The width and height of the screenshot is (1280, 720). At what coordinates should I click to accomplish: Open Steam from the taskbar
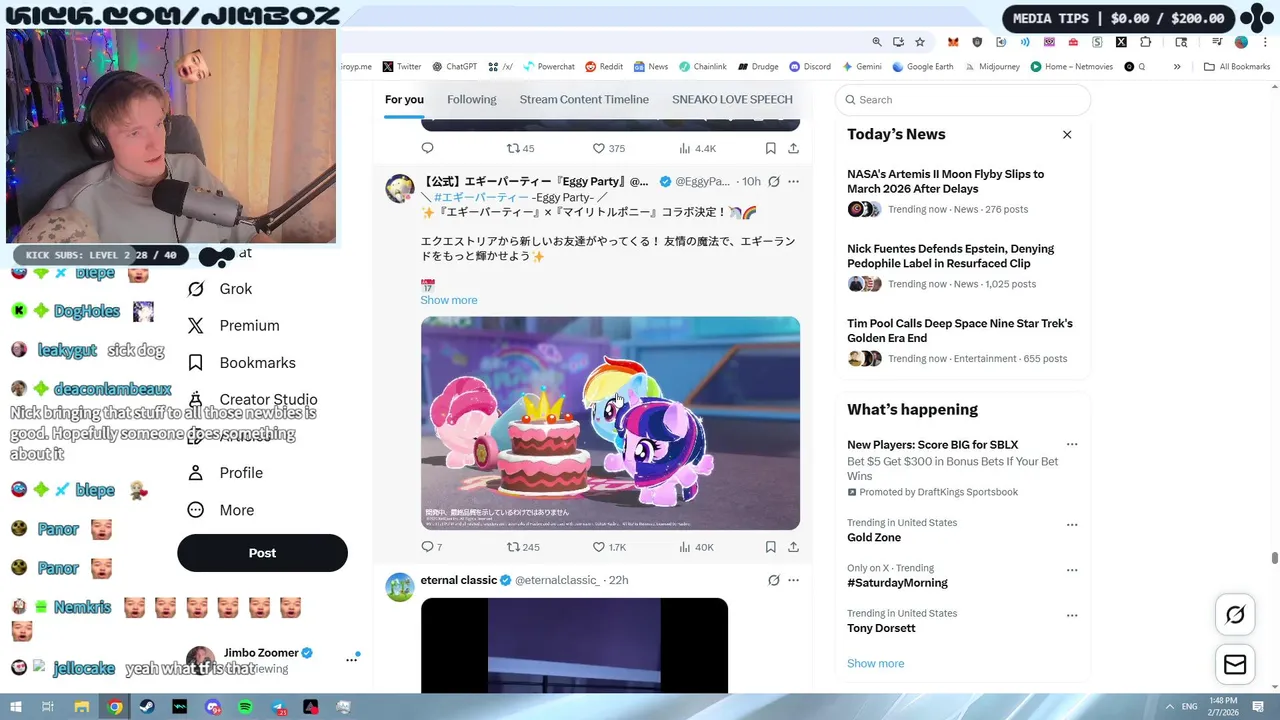pos(147,707)
